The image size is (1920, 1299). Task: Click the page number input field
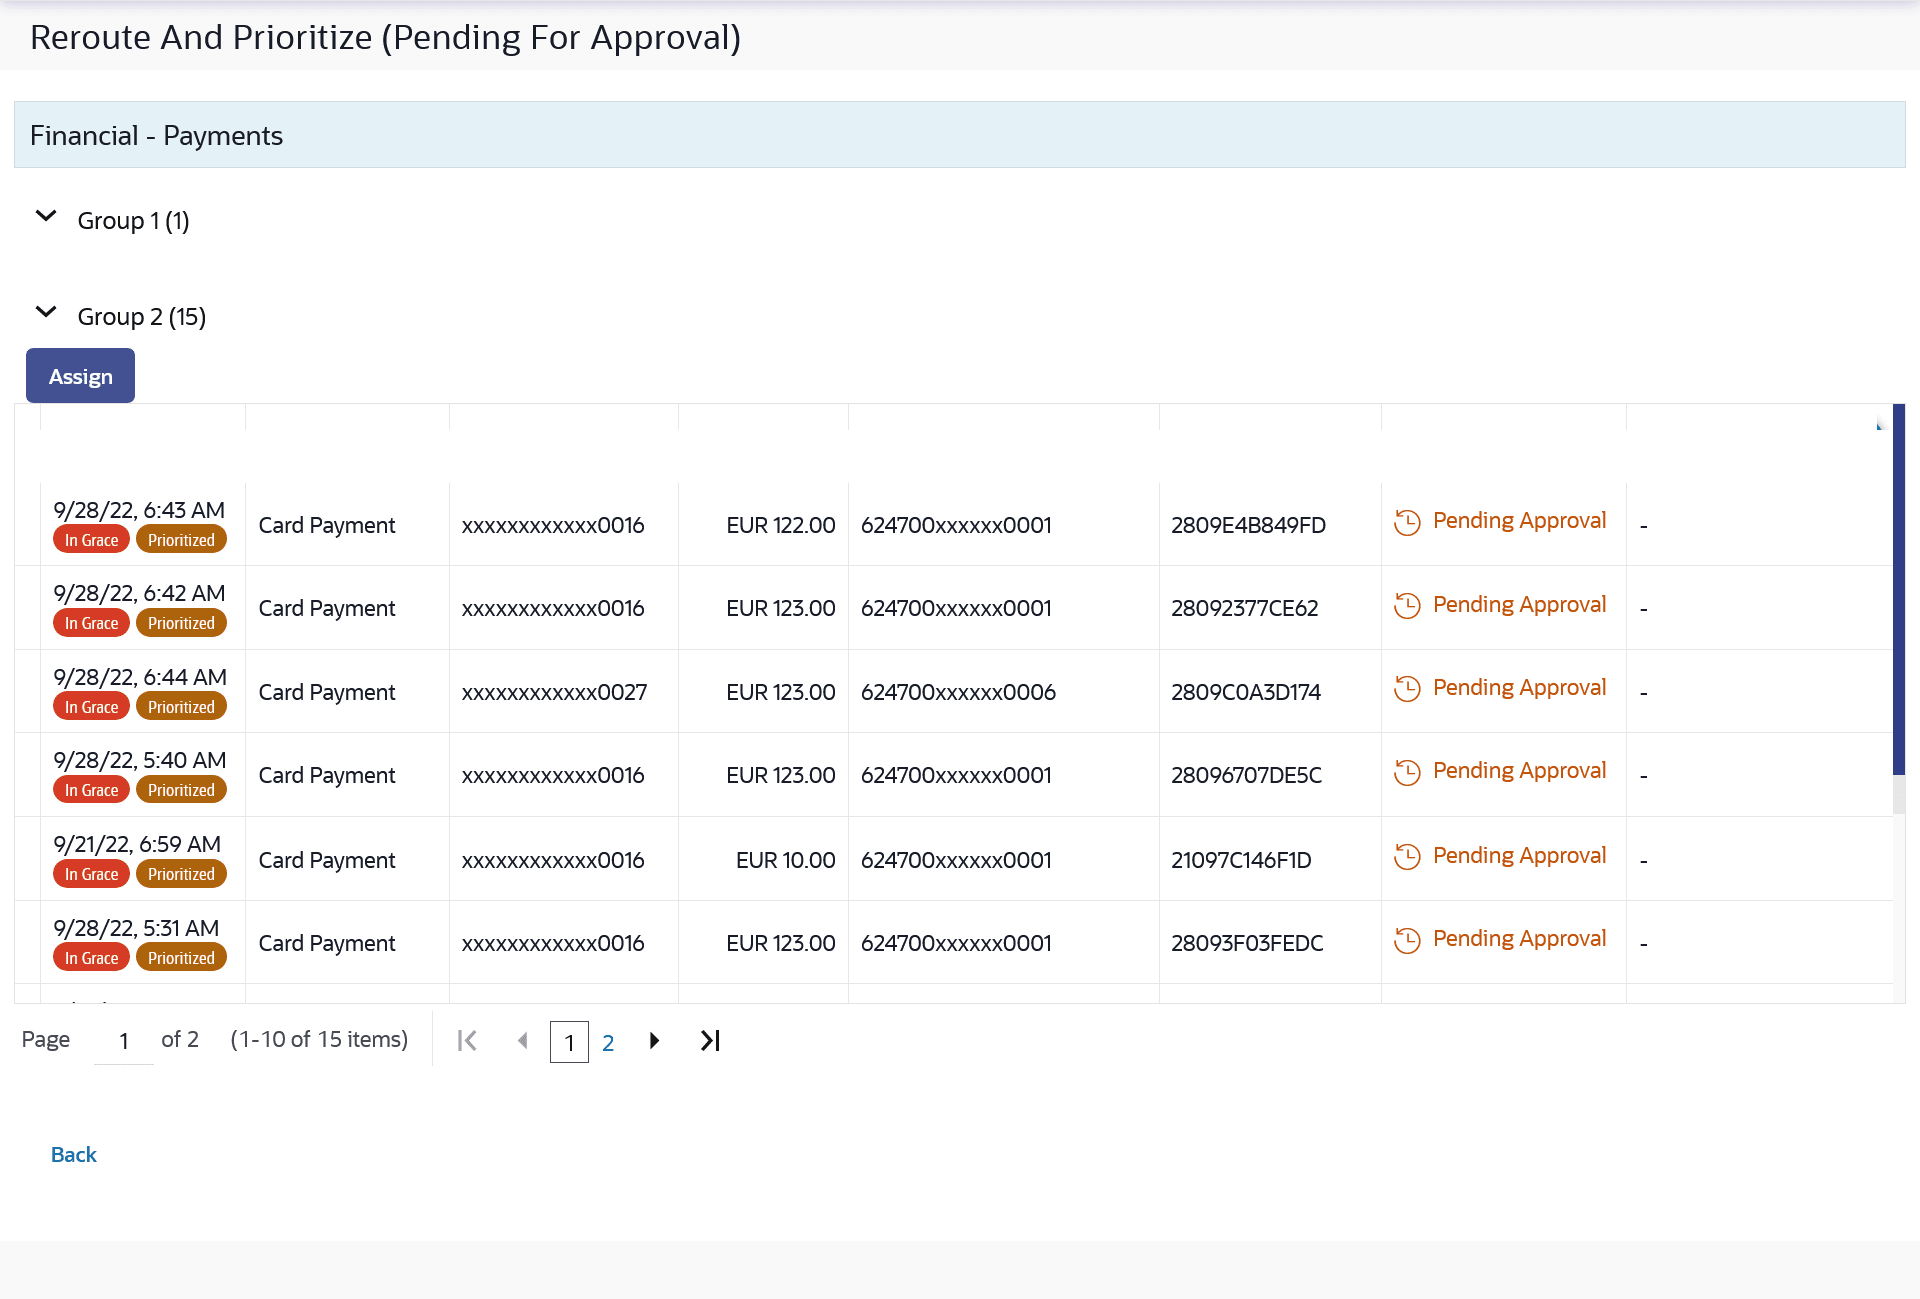(x=124, y=1041)
